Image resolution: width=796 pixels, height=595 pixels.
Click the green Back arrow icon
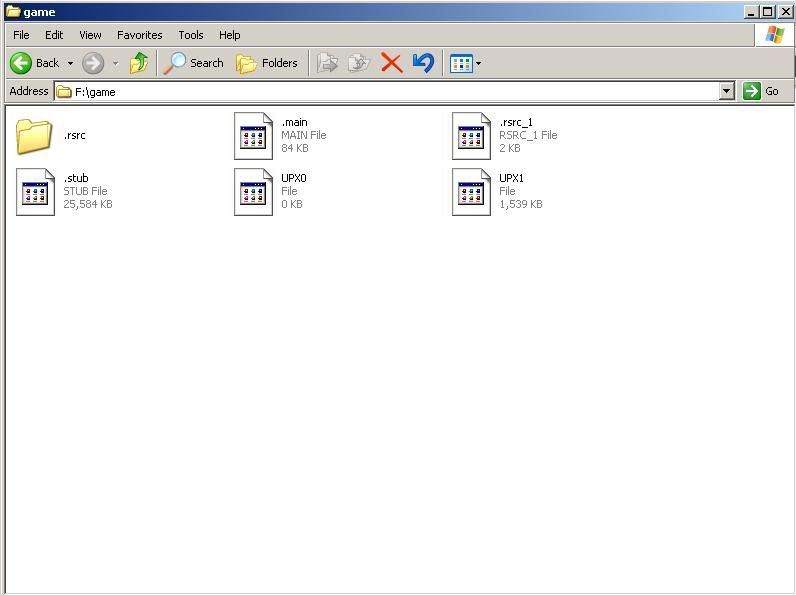(x=21, y=63)
